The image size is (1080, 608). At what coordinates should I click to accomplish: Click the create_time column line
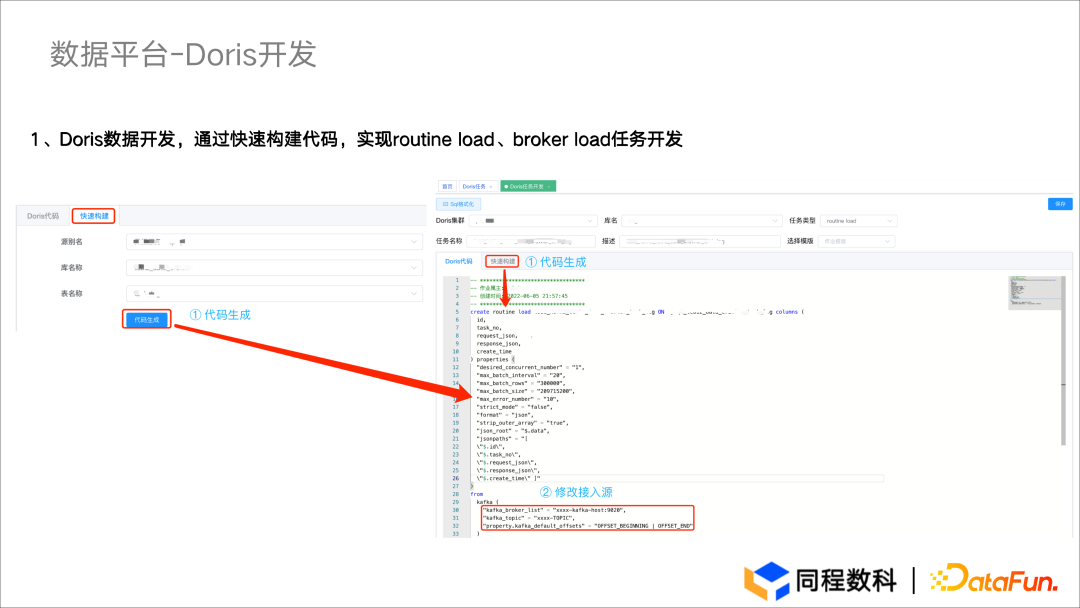494,352
